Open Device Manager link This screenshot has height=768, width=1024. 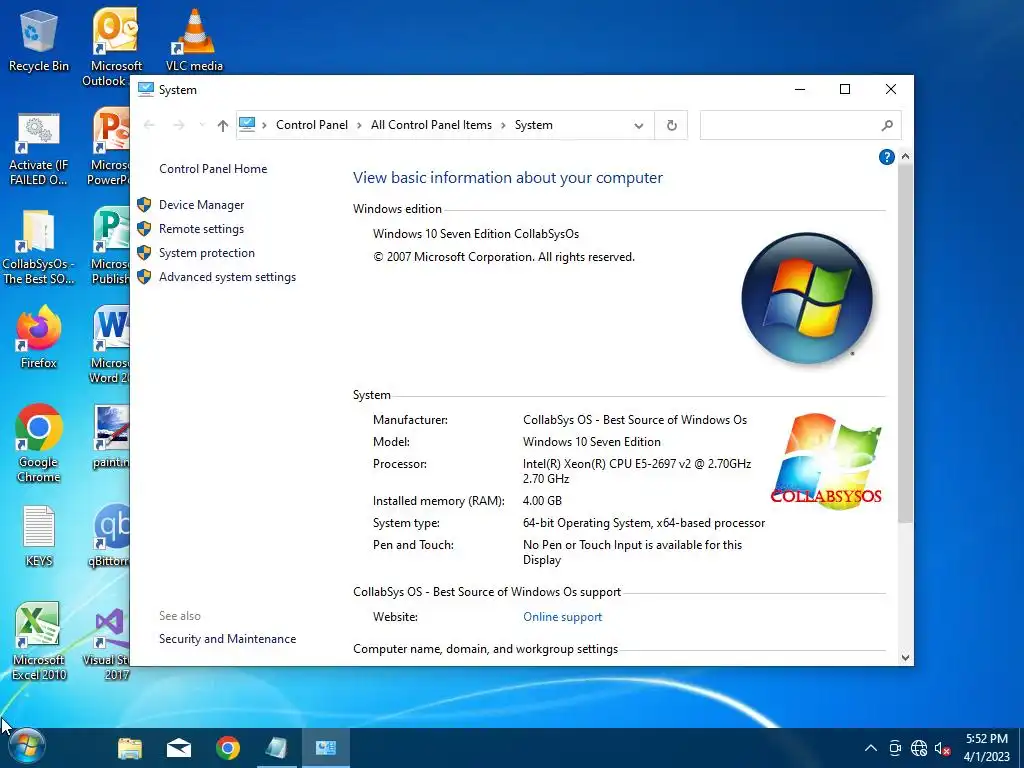[201, 205]
